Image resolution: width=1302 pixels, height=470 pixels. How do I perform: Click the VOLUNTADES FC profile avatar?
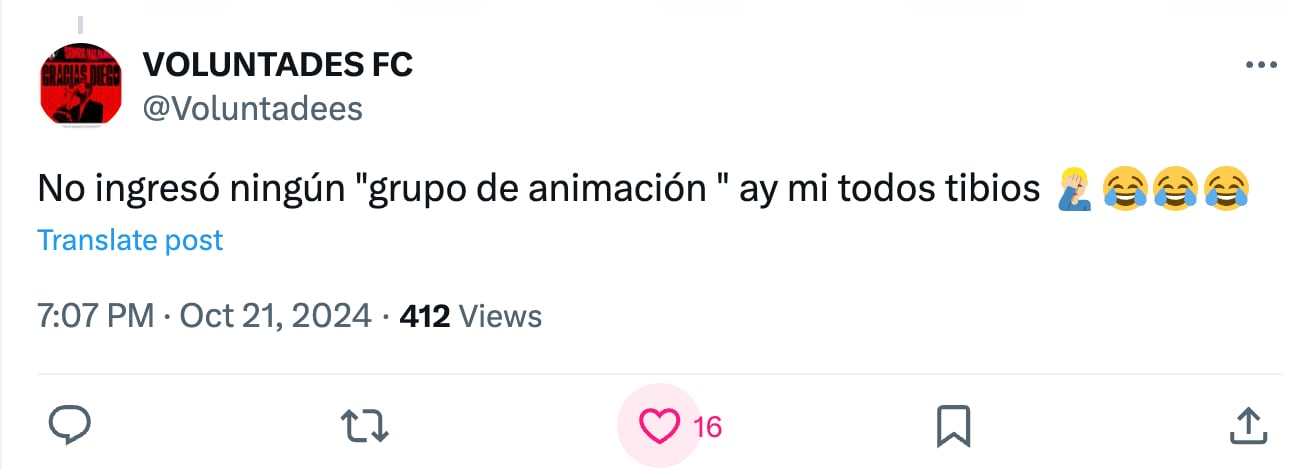(79, 84)
